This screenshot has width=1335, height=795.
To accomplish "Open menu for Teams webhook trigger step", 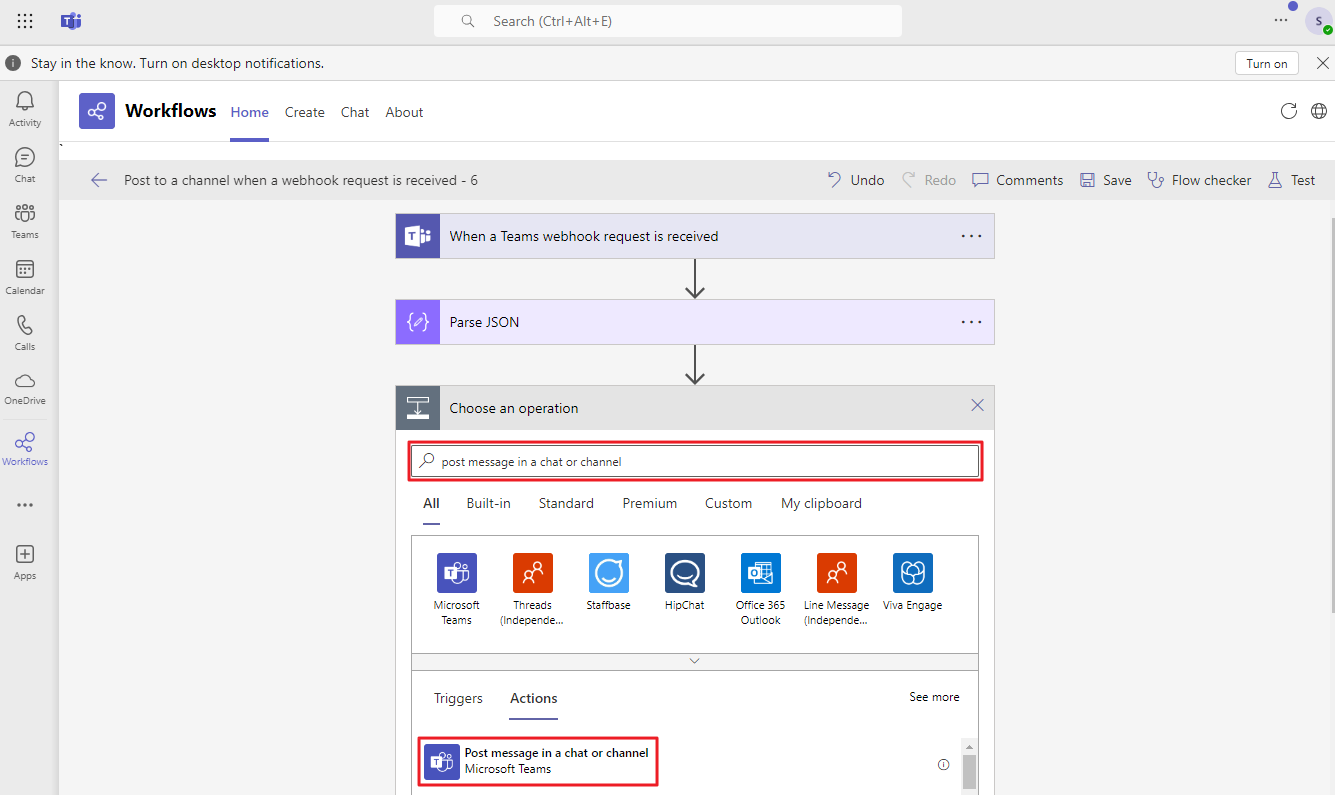I will [971, 236].
